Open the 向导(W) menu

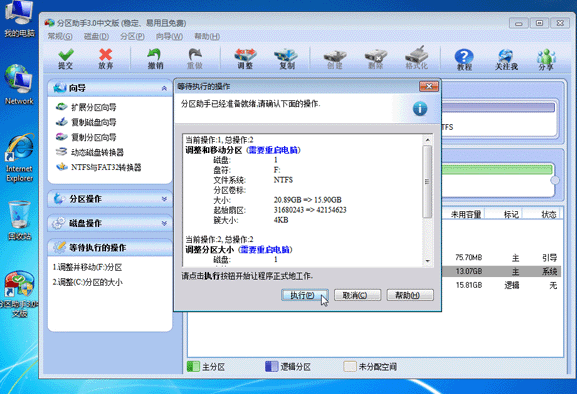point(169,36)
